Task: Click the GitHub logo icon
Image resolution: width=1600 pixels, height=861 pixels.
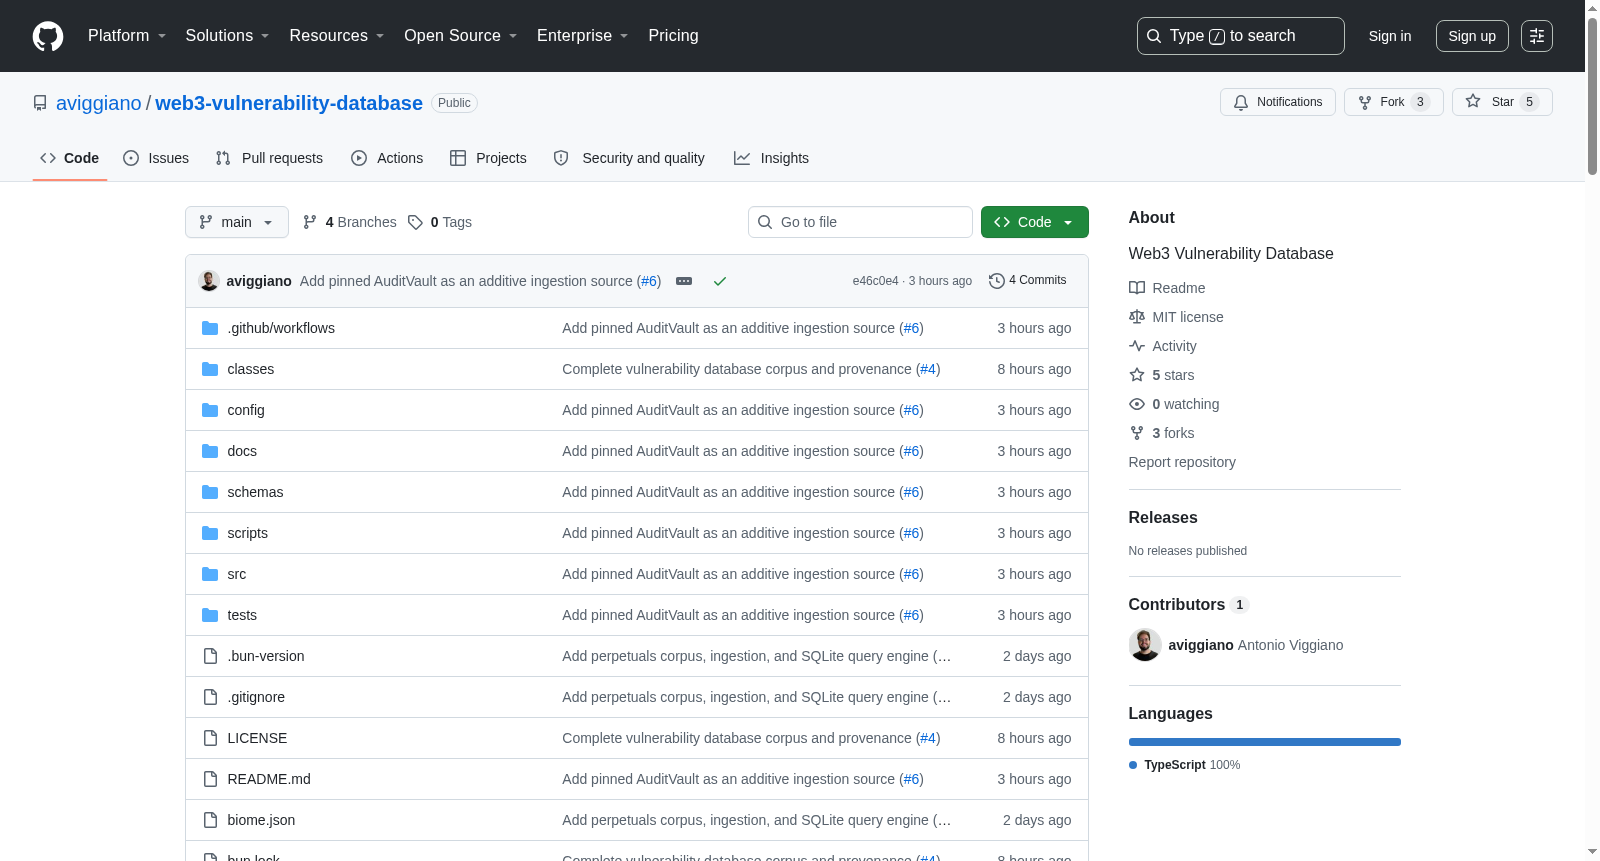Action: (48, 36)
